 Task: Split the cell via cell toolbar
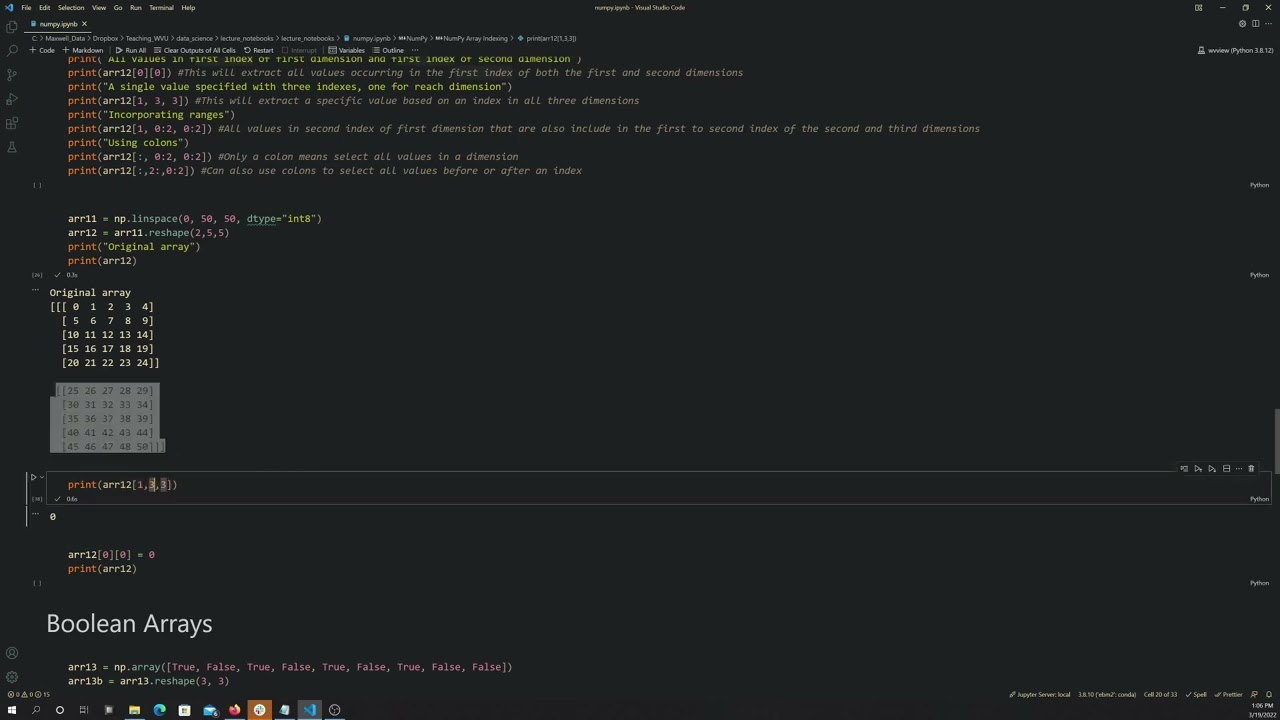(1226, 468)
